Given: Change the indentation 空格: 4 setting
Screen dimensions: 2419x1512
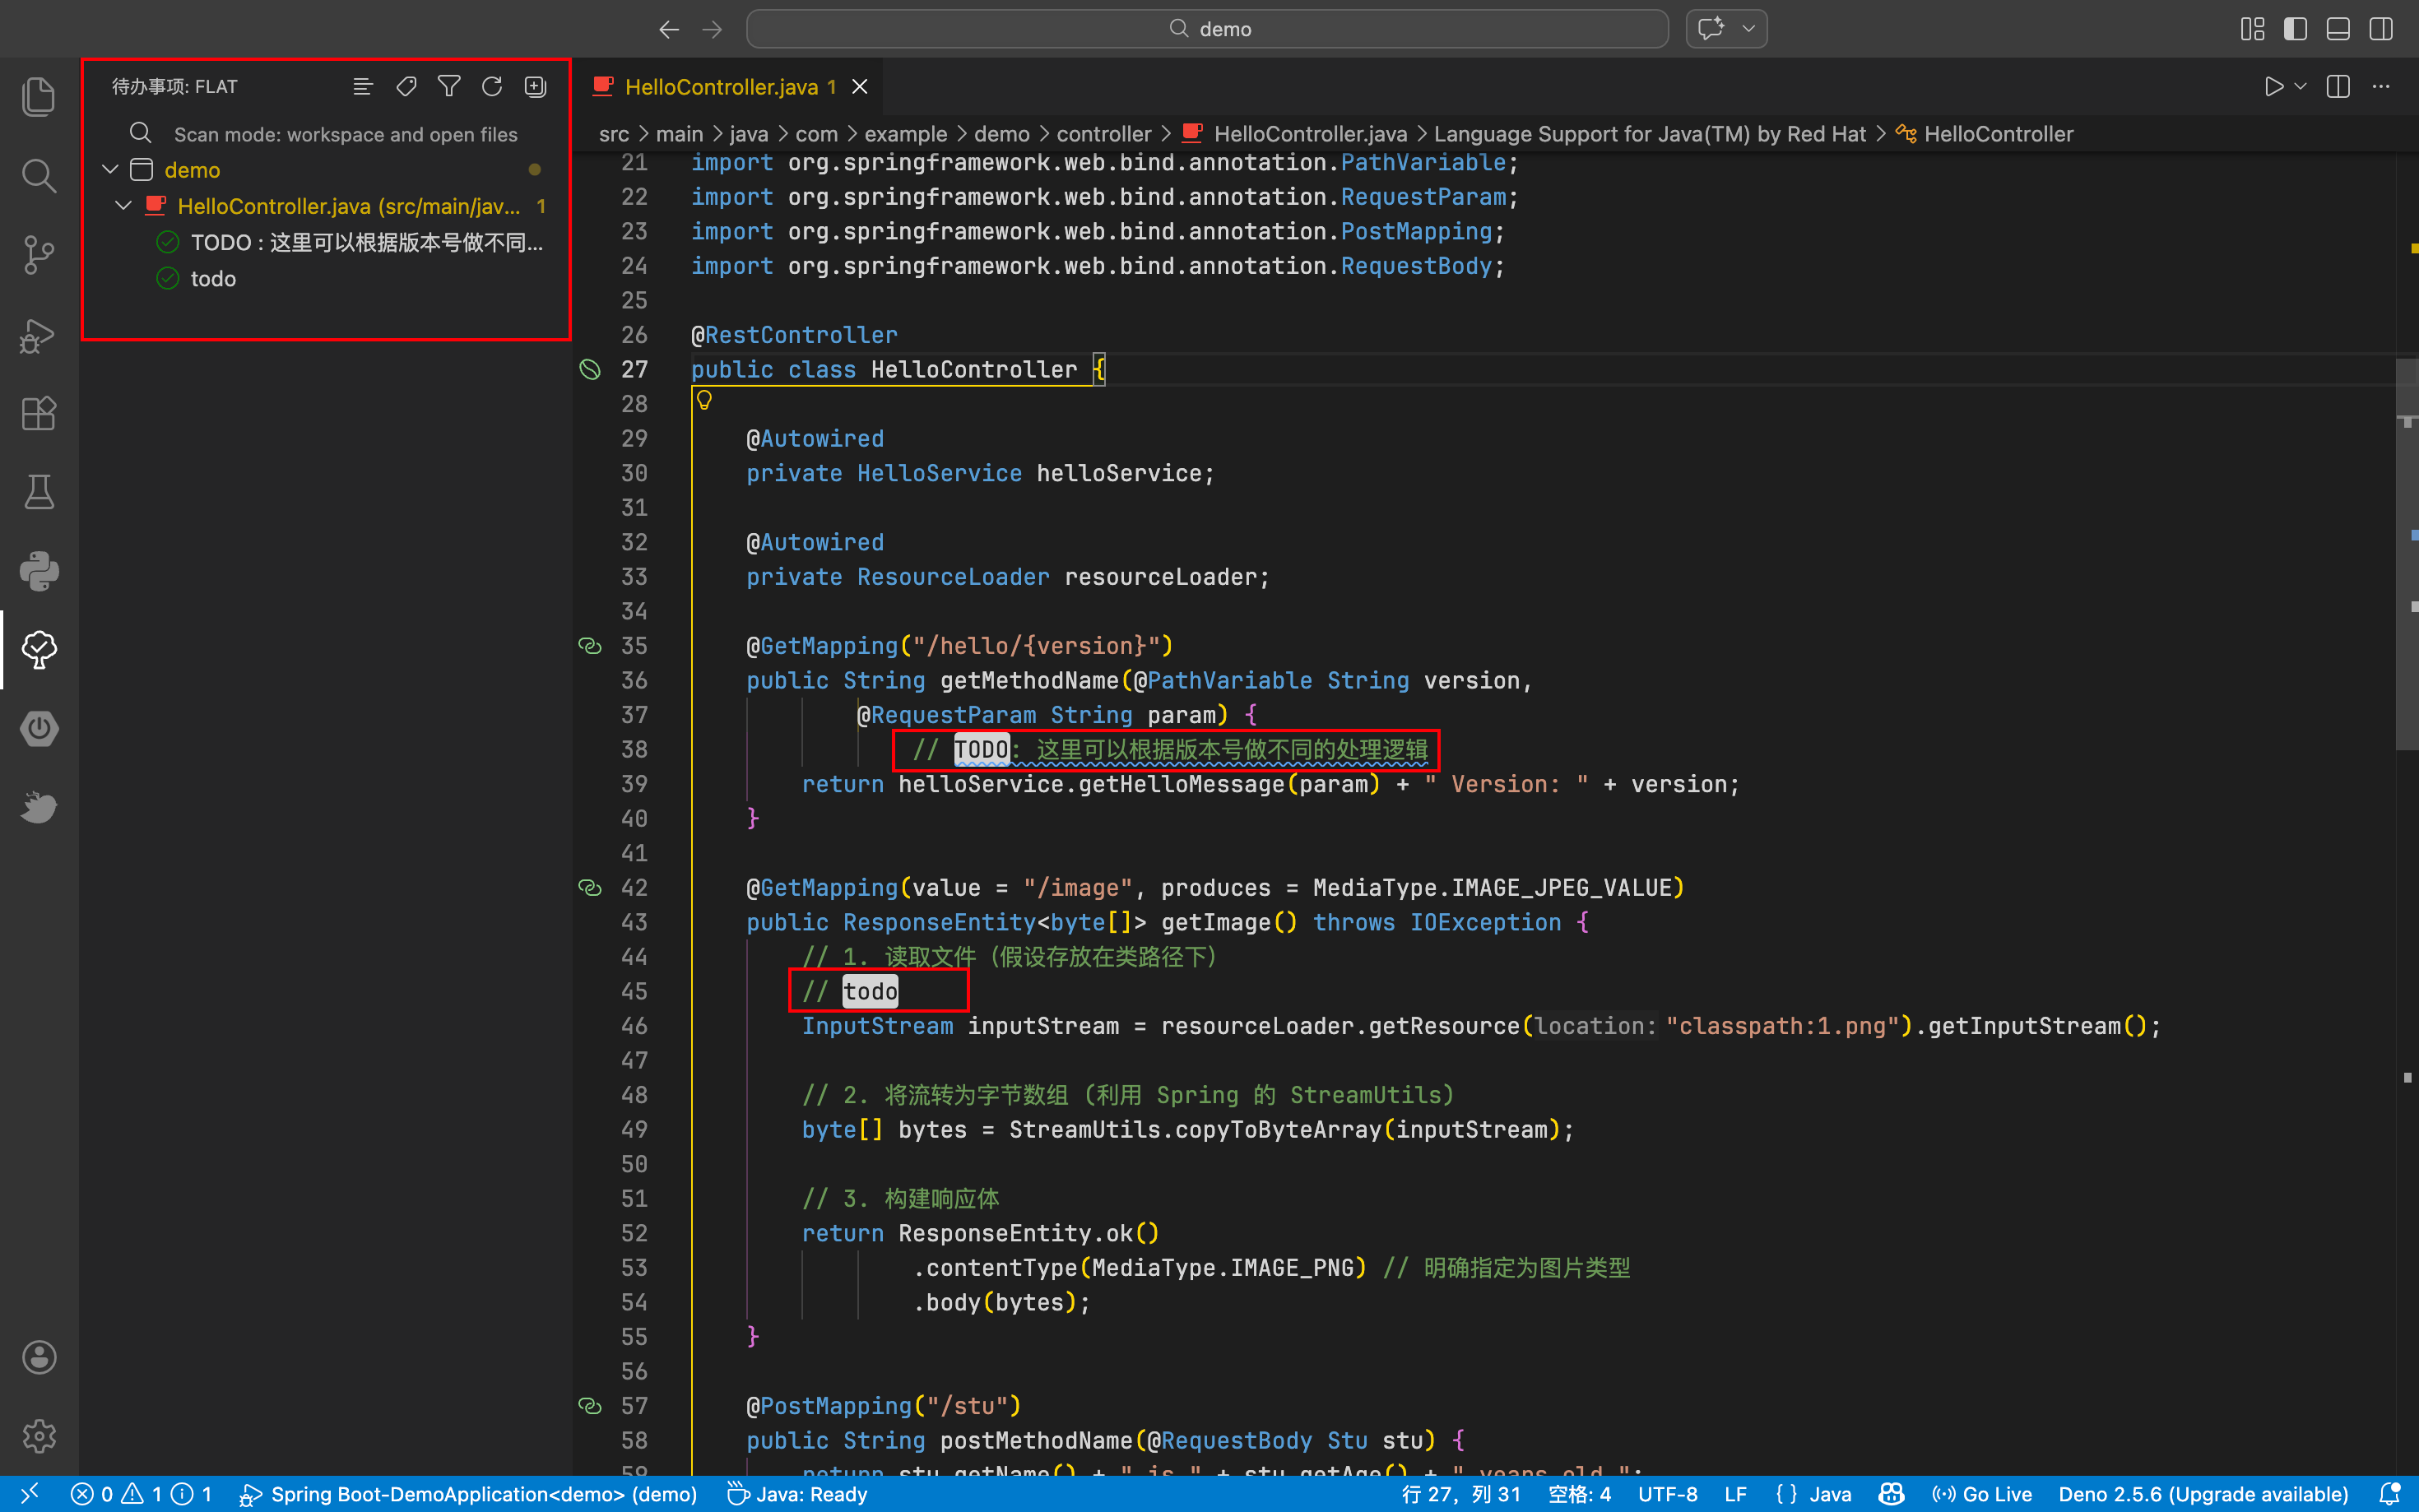Looking at the screenshot, I should tap(1579, 1494).
